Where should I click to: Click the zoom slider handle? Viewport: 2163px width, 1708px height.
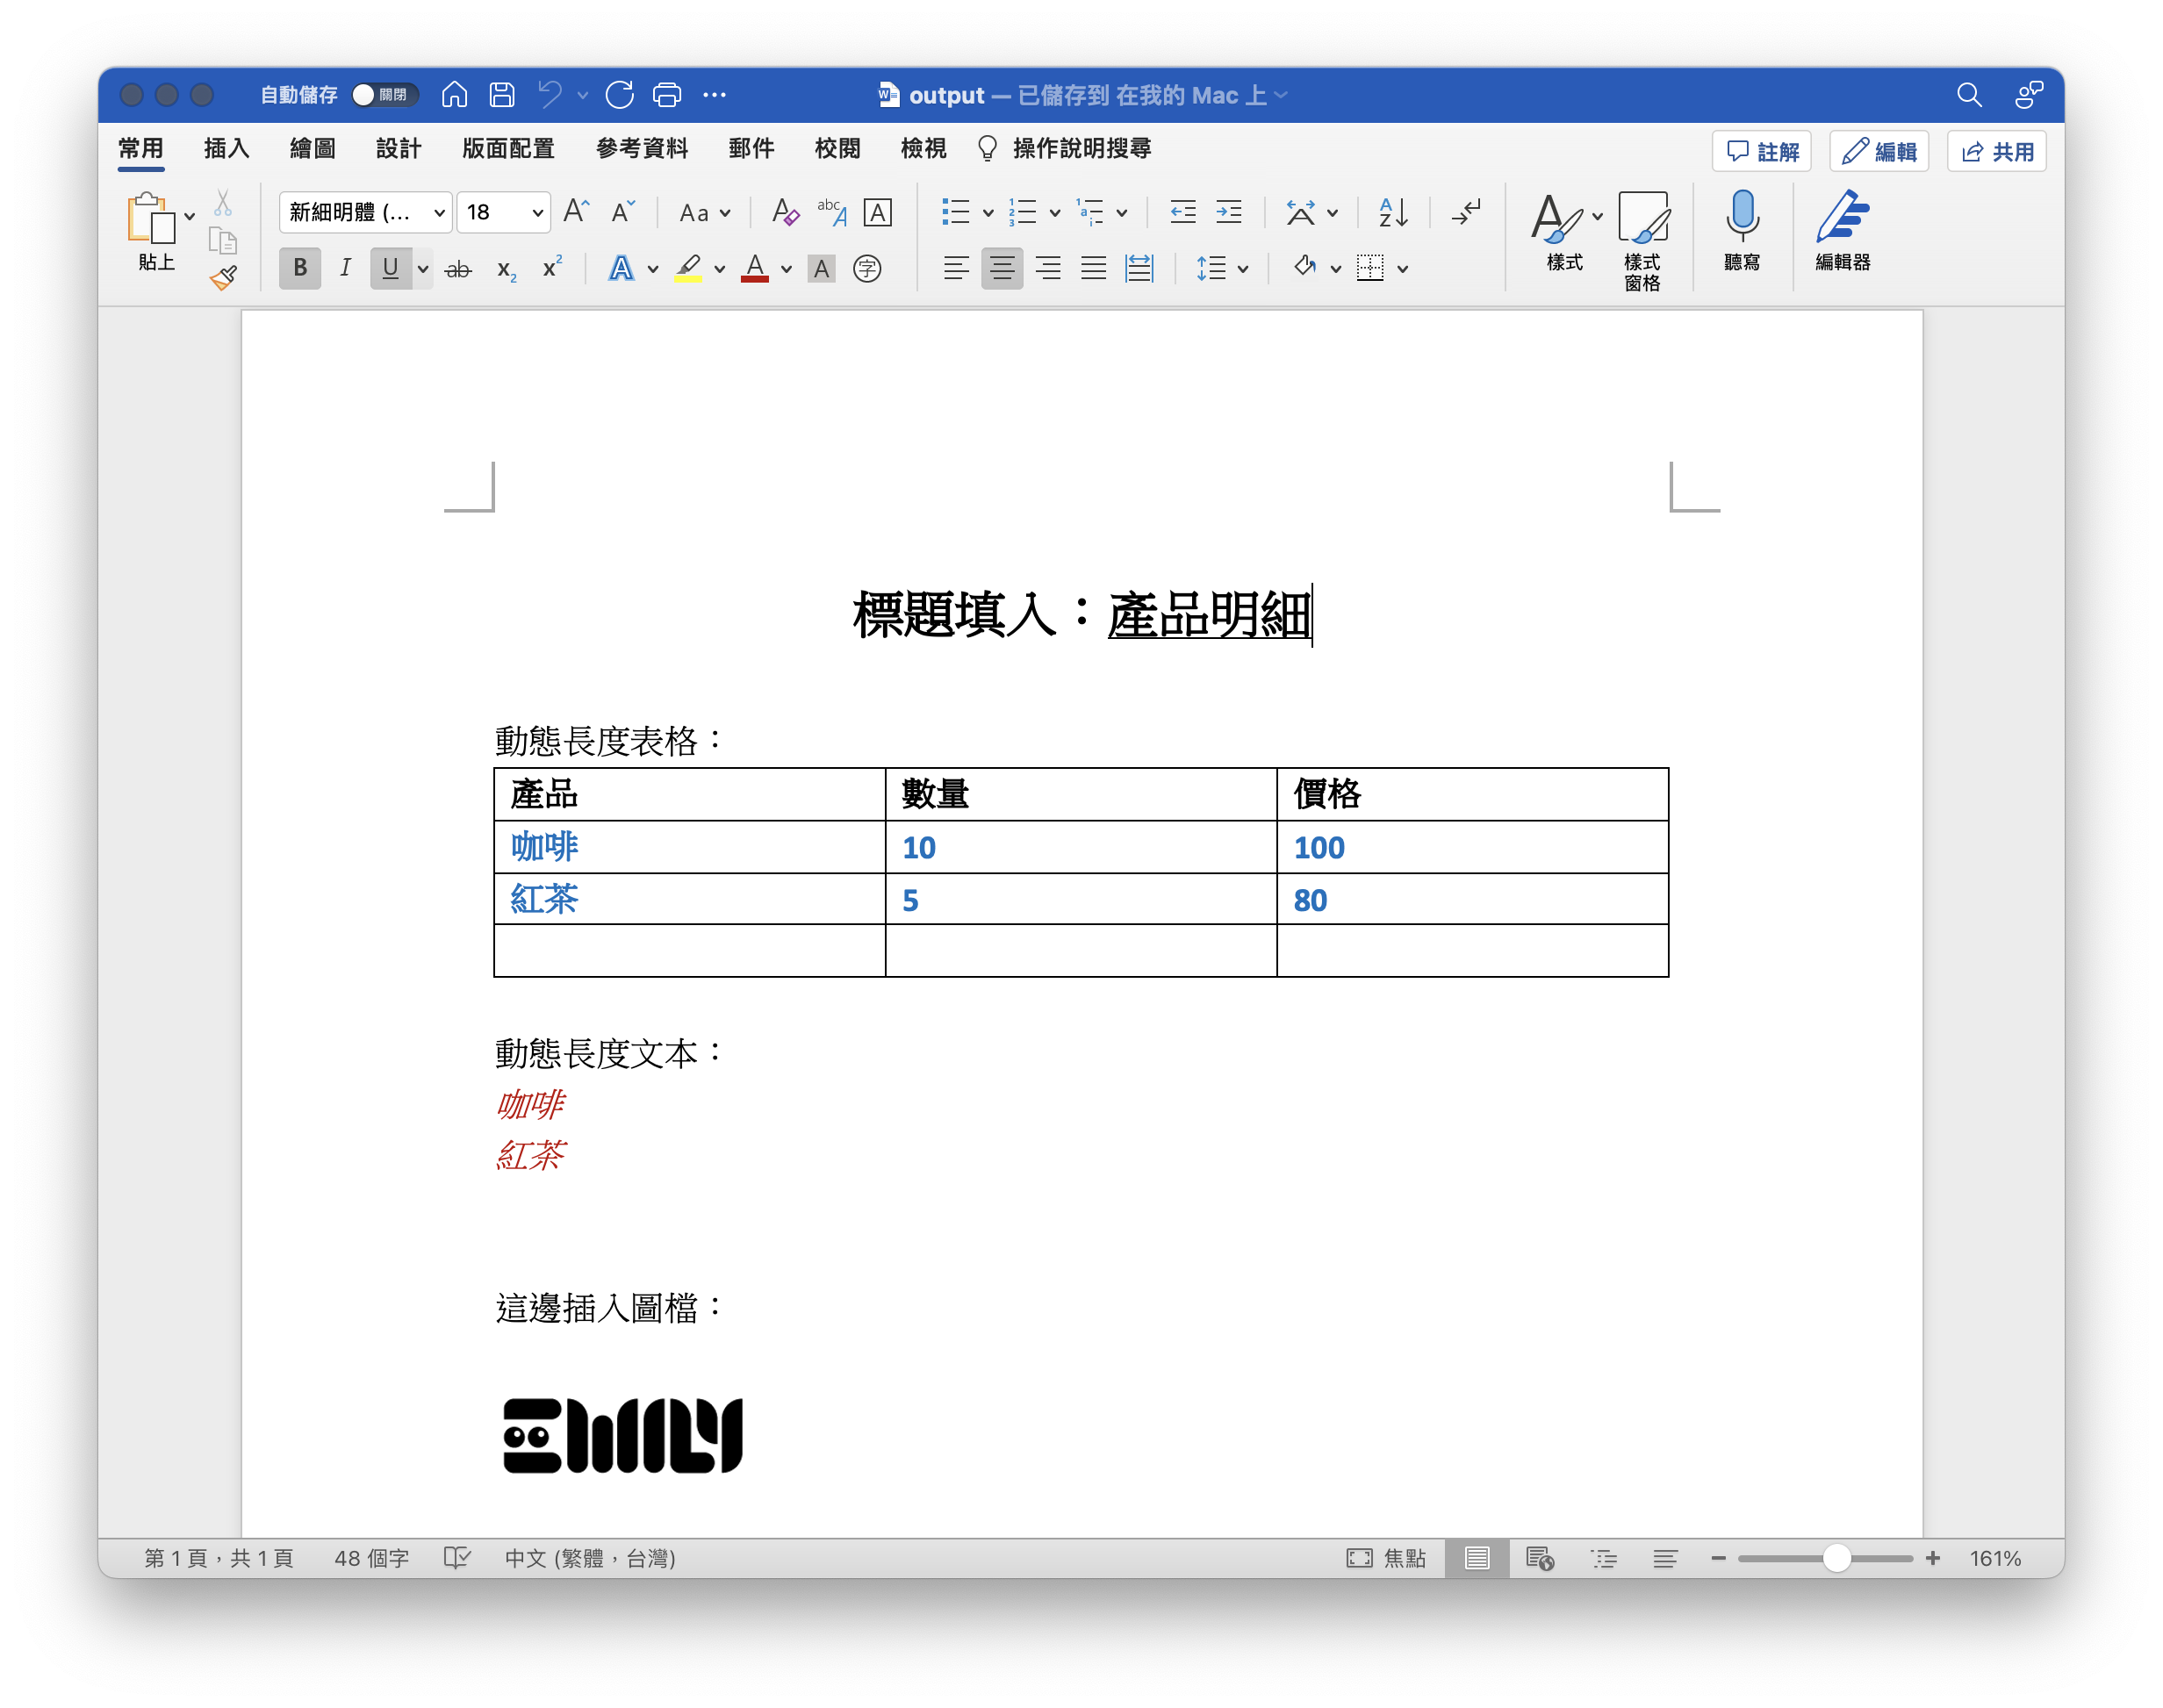1836,1558
